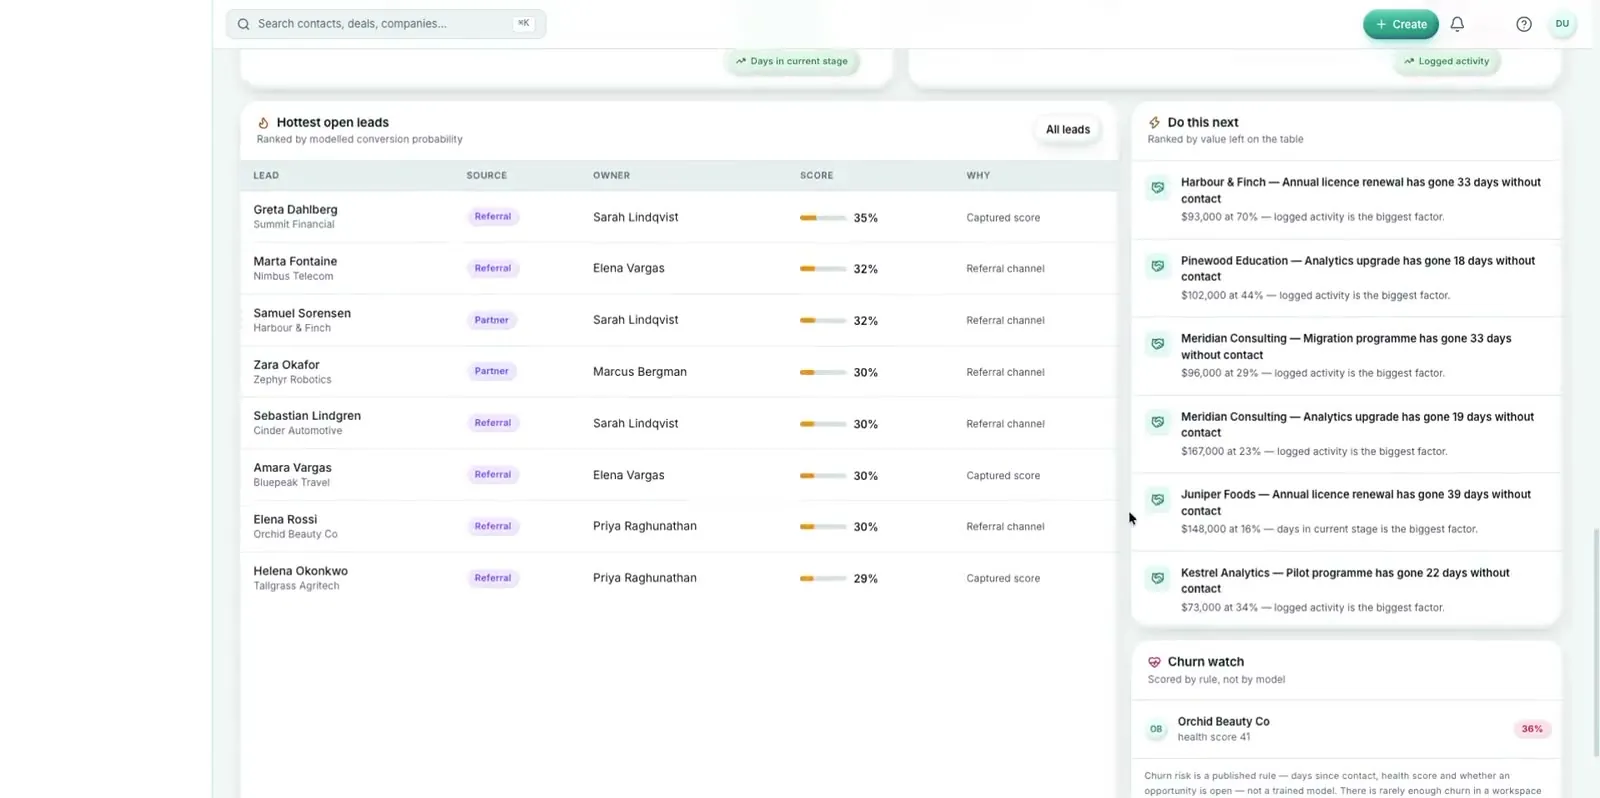Click the Meridian Consulting Migration programme icon
The image size is (1600, 798).
pyautogui.click(x=1158, y=344)
